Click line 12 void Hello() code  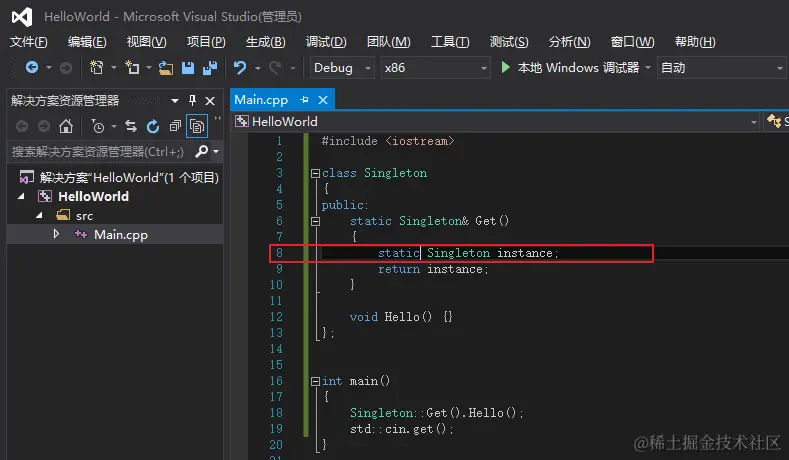click(x=401, y=317)
